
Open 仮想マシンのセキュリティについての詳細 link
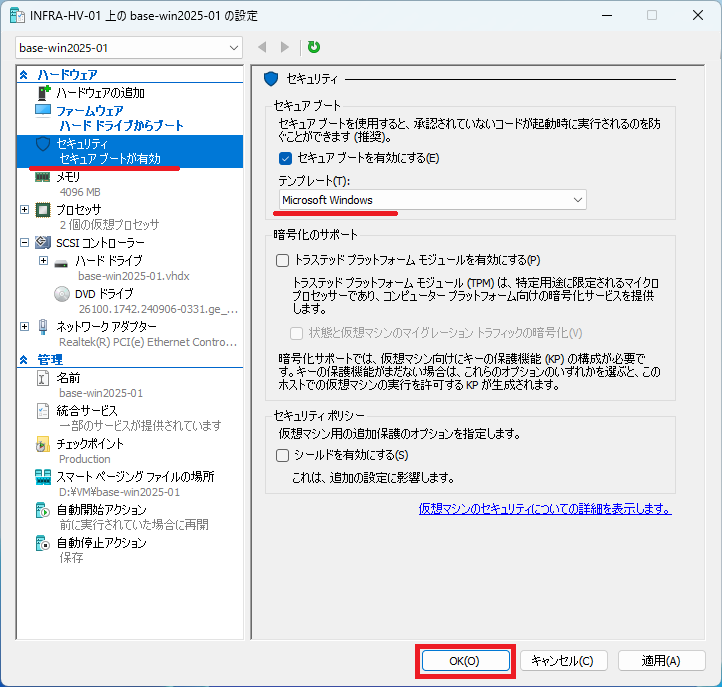point(545,509)
